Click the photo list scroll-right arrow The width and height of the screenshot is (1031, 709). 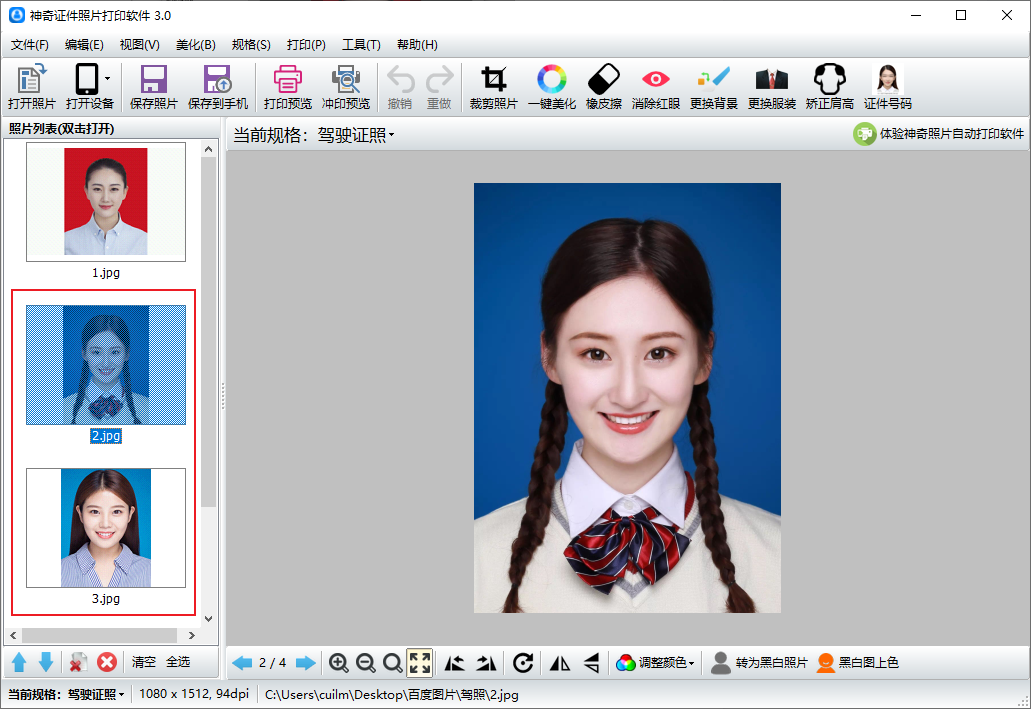(x=191, y=635)
